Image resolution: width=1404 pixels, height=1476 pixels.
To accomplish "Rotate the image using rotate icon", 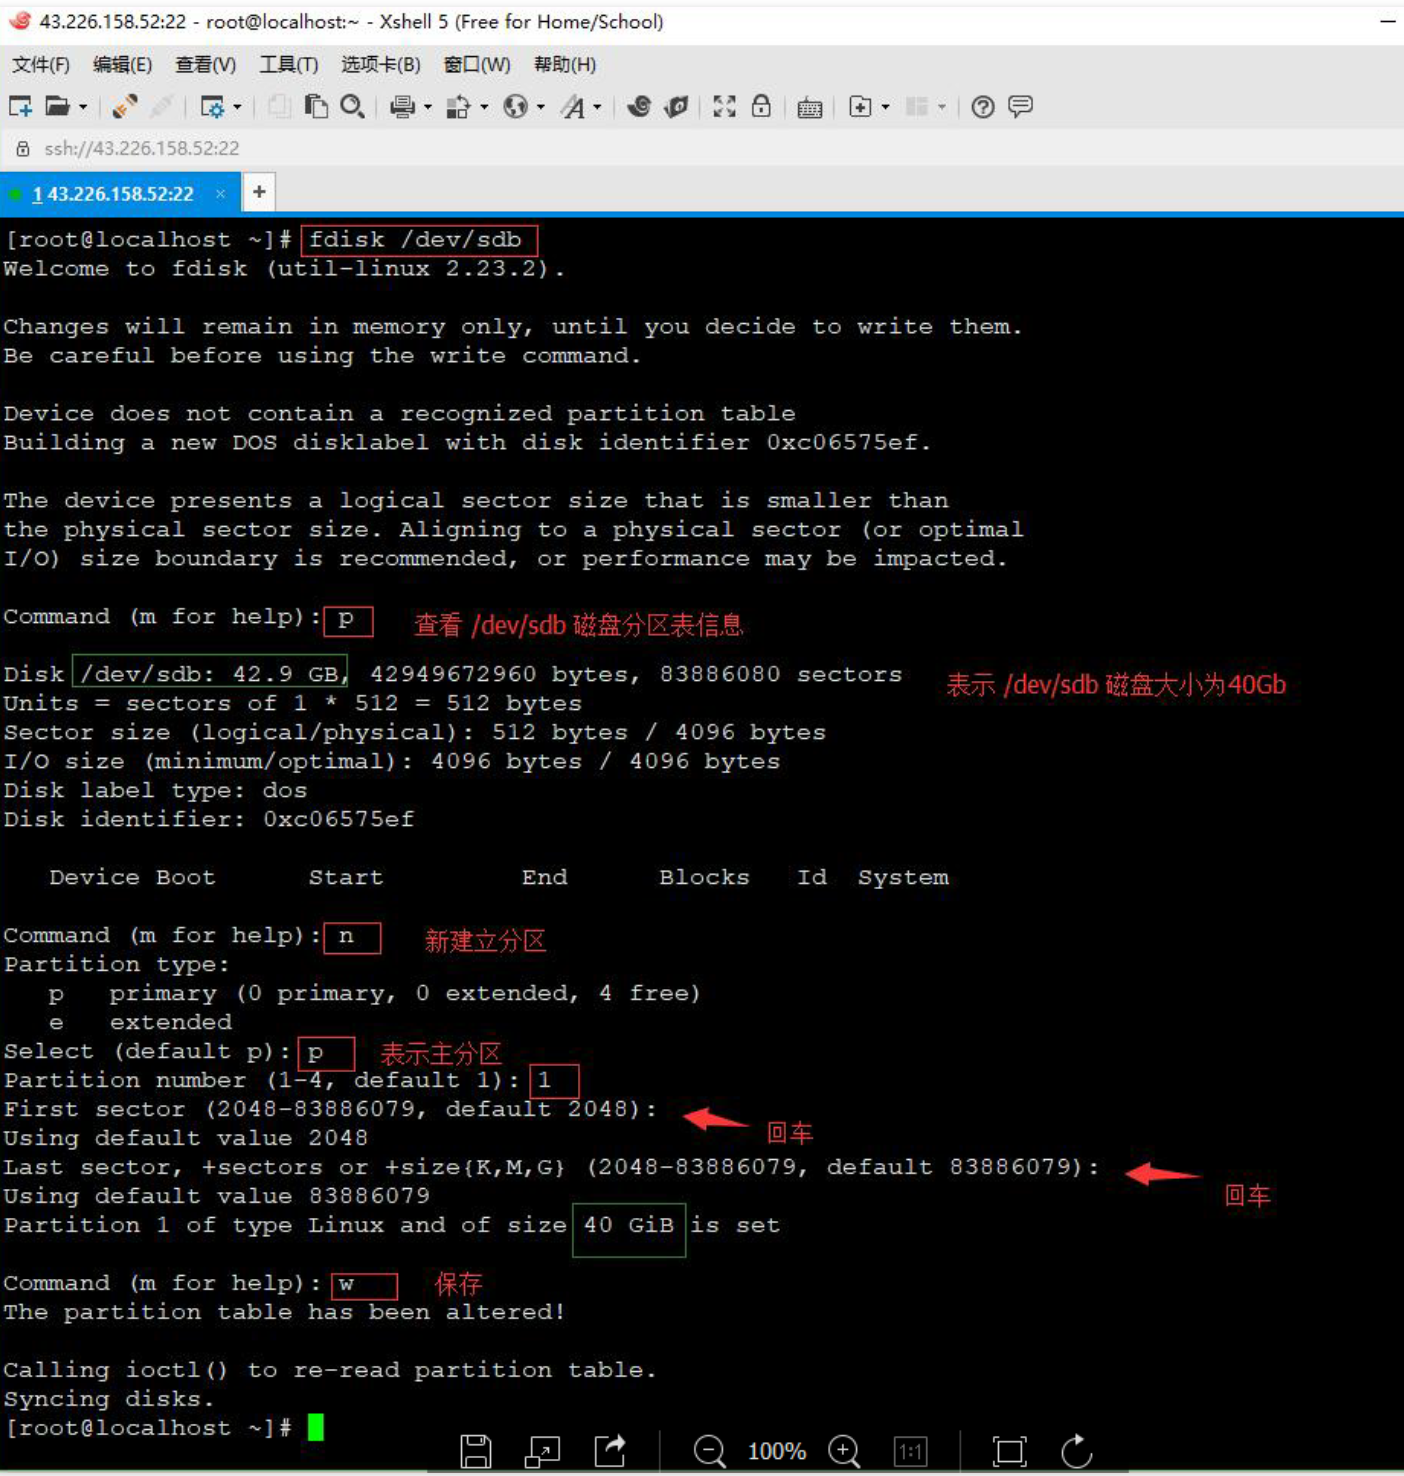I will click(x=1076, y=1450).
